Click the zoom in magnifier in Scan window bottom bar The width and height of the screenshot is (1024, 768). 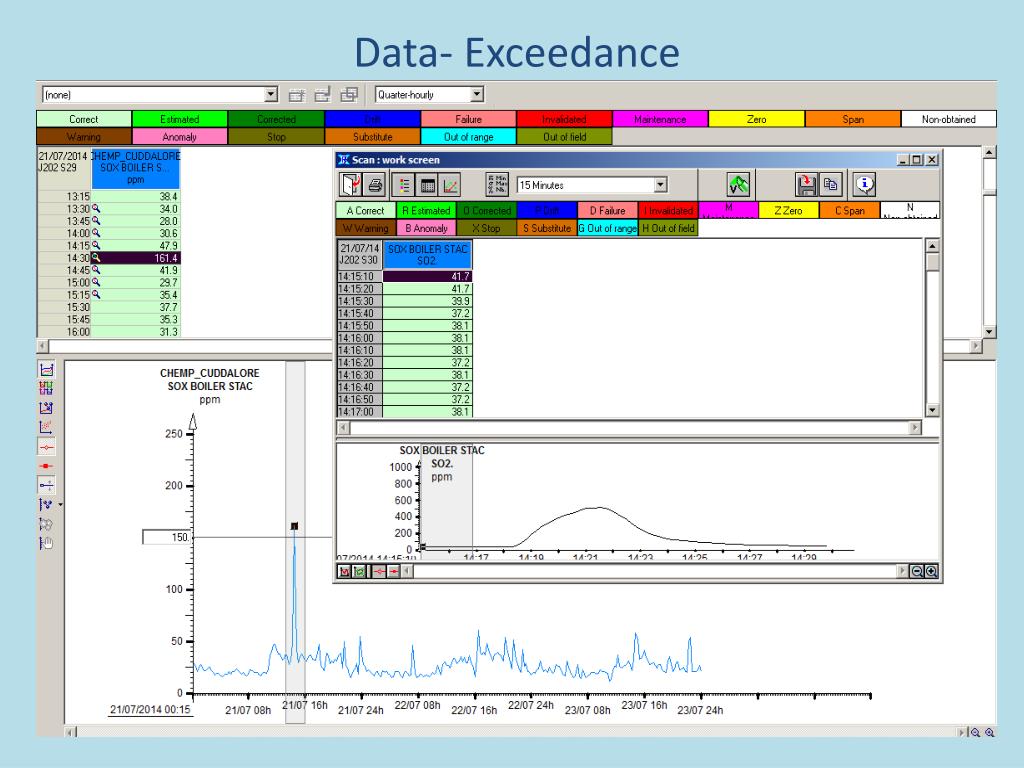coord(931,571)
